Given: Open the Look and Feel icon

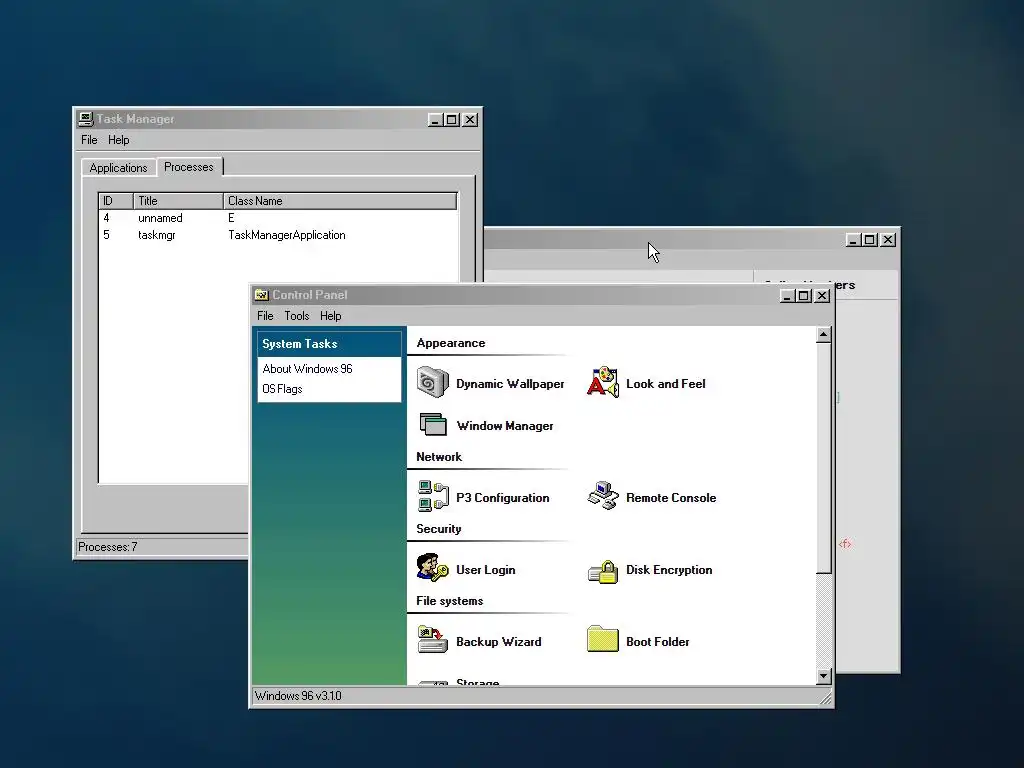Looking at the screenshot, I should click(x=603, y=383).
